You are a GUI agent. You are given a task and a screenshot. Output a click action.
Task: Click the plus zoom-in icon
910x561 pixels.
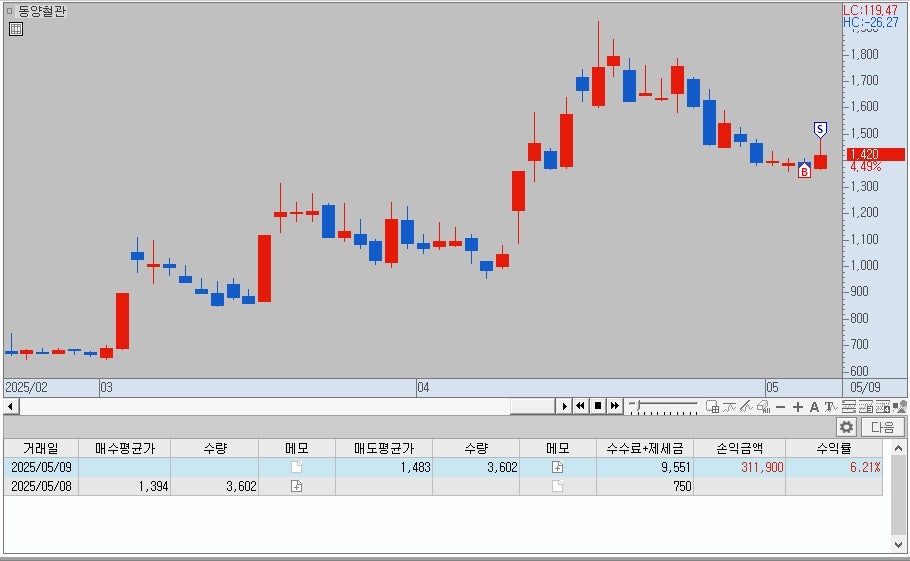(797, 407)
